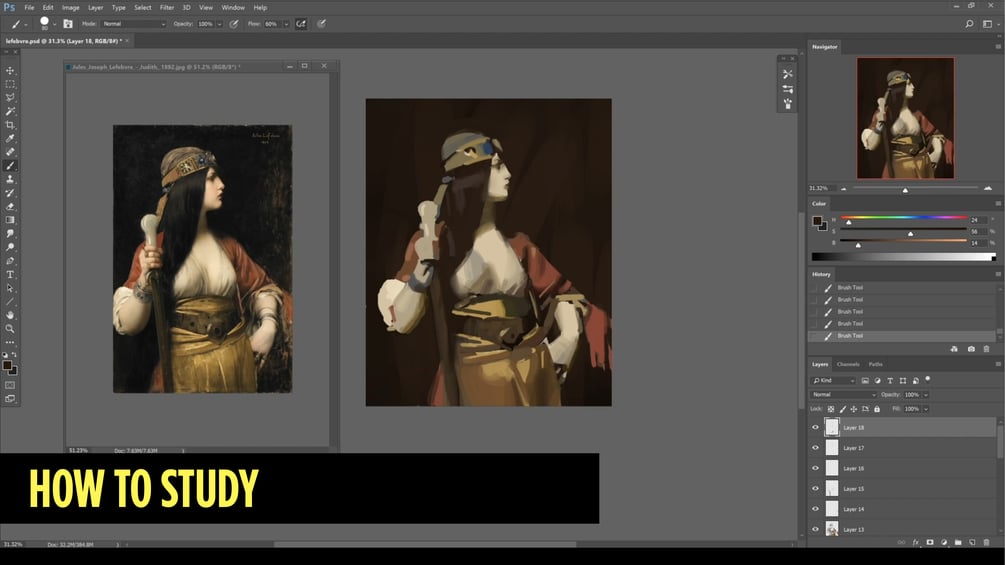The image size is (1005, 565).
Task: Open the layer blend mode Normal dropdown
Action: (x=843, y=395)
